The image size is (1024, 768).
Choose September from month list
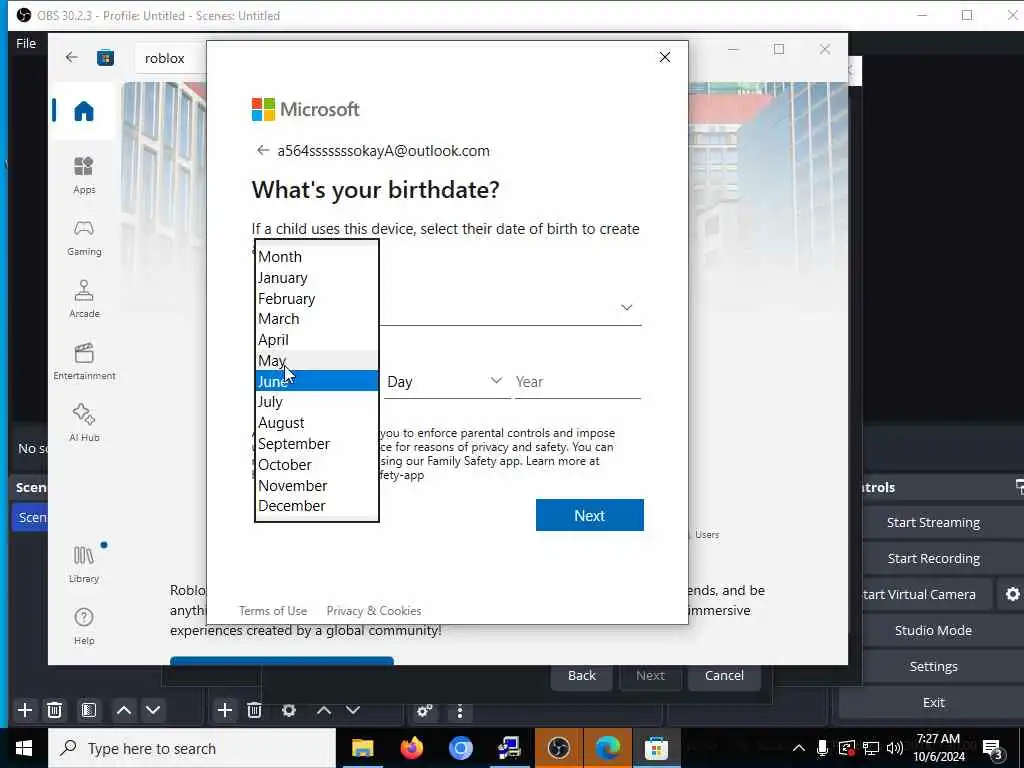(x=317, y=443)
